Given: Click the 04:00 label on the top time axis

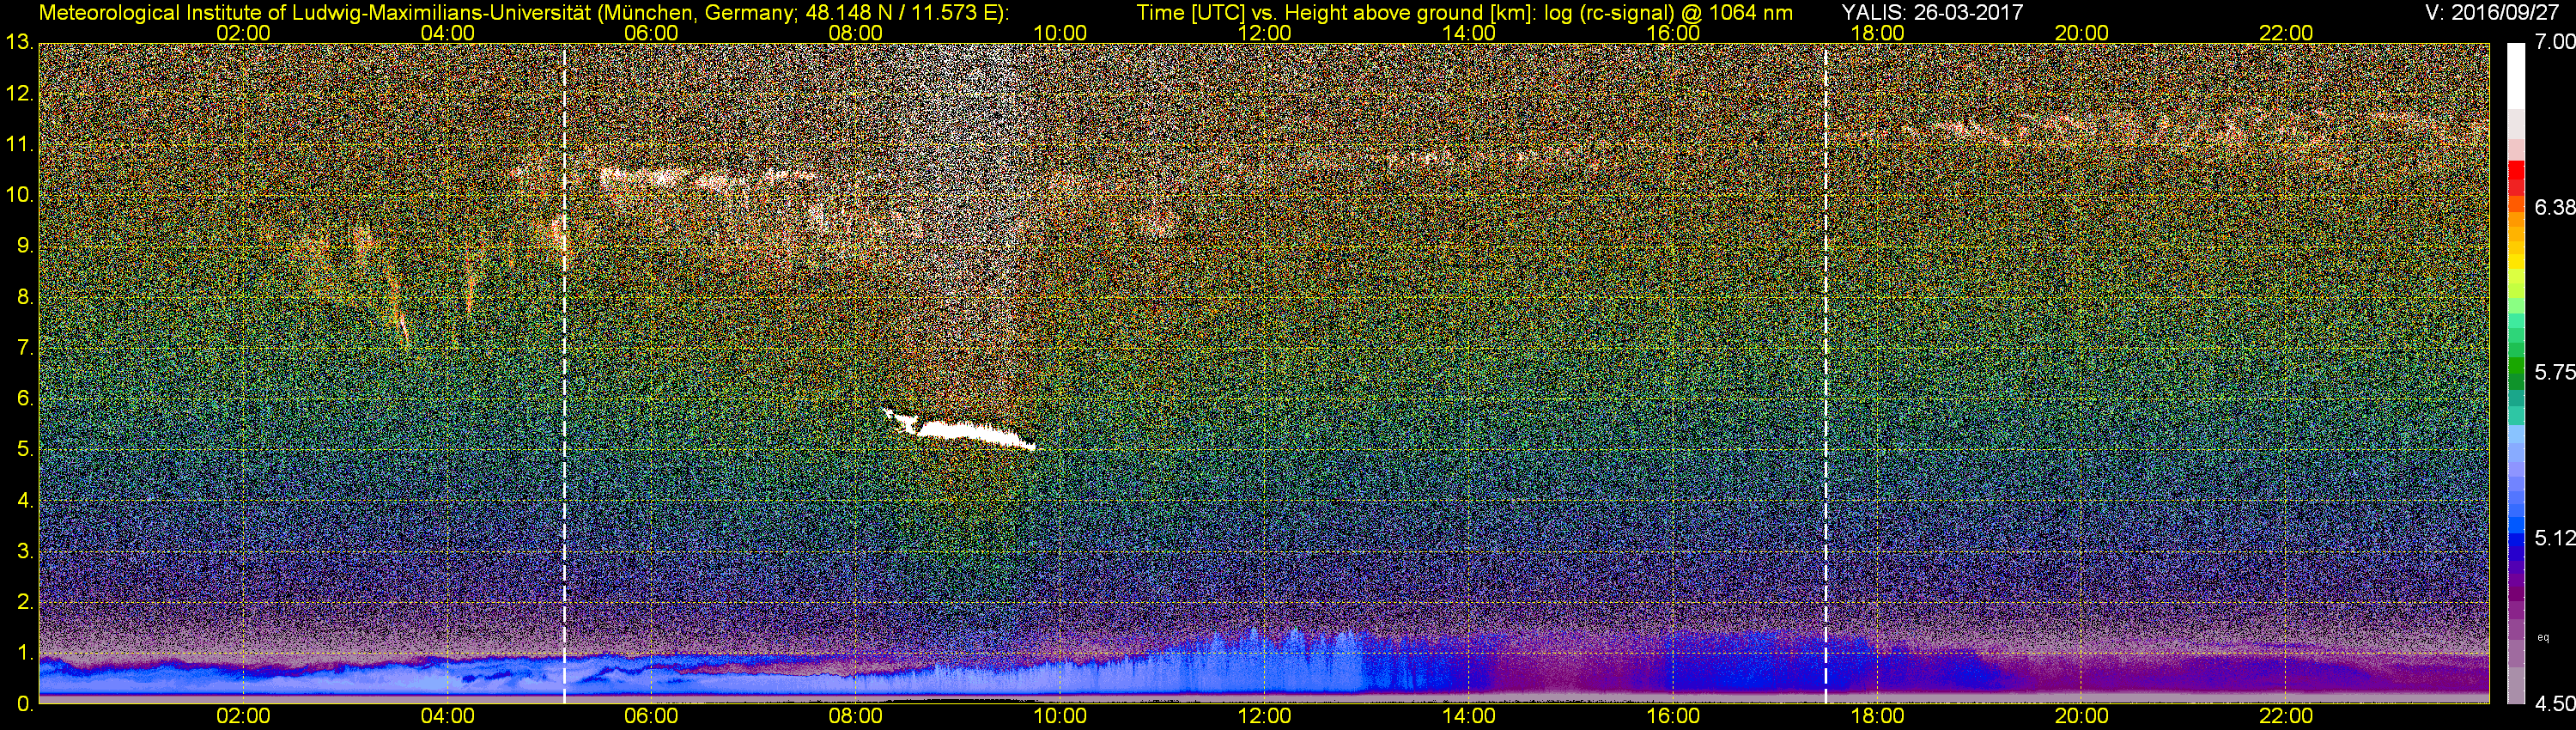Looking at the screenshot, I should click(447, 33).
